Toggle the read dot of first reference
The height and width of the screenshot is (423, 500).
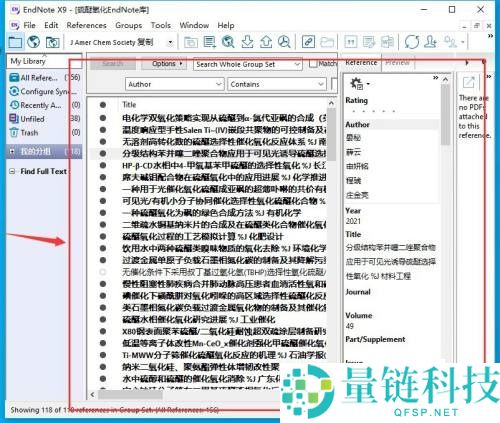pos(103,118)
